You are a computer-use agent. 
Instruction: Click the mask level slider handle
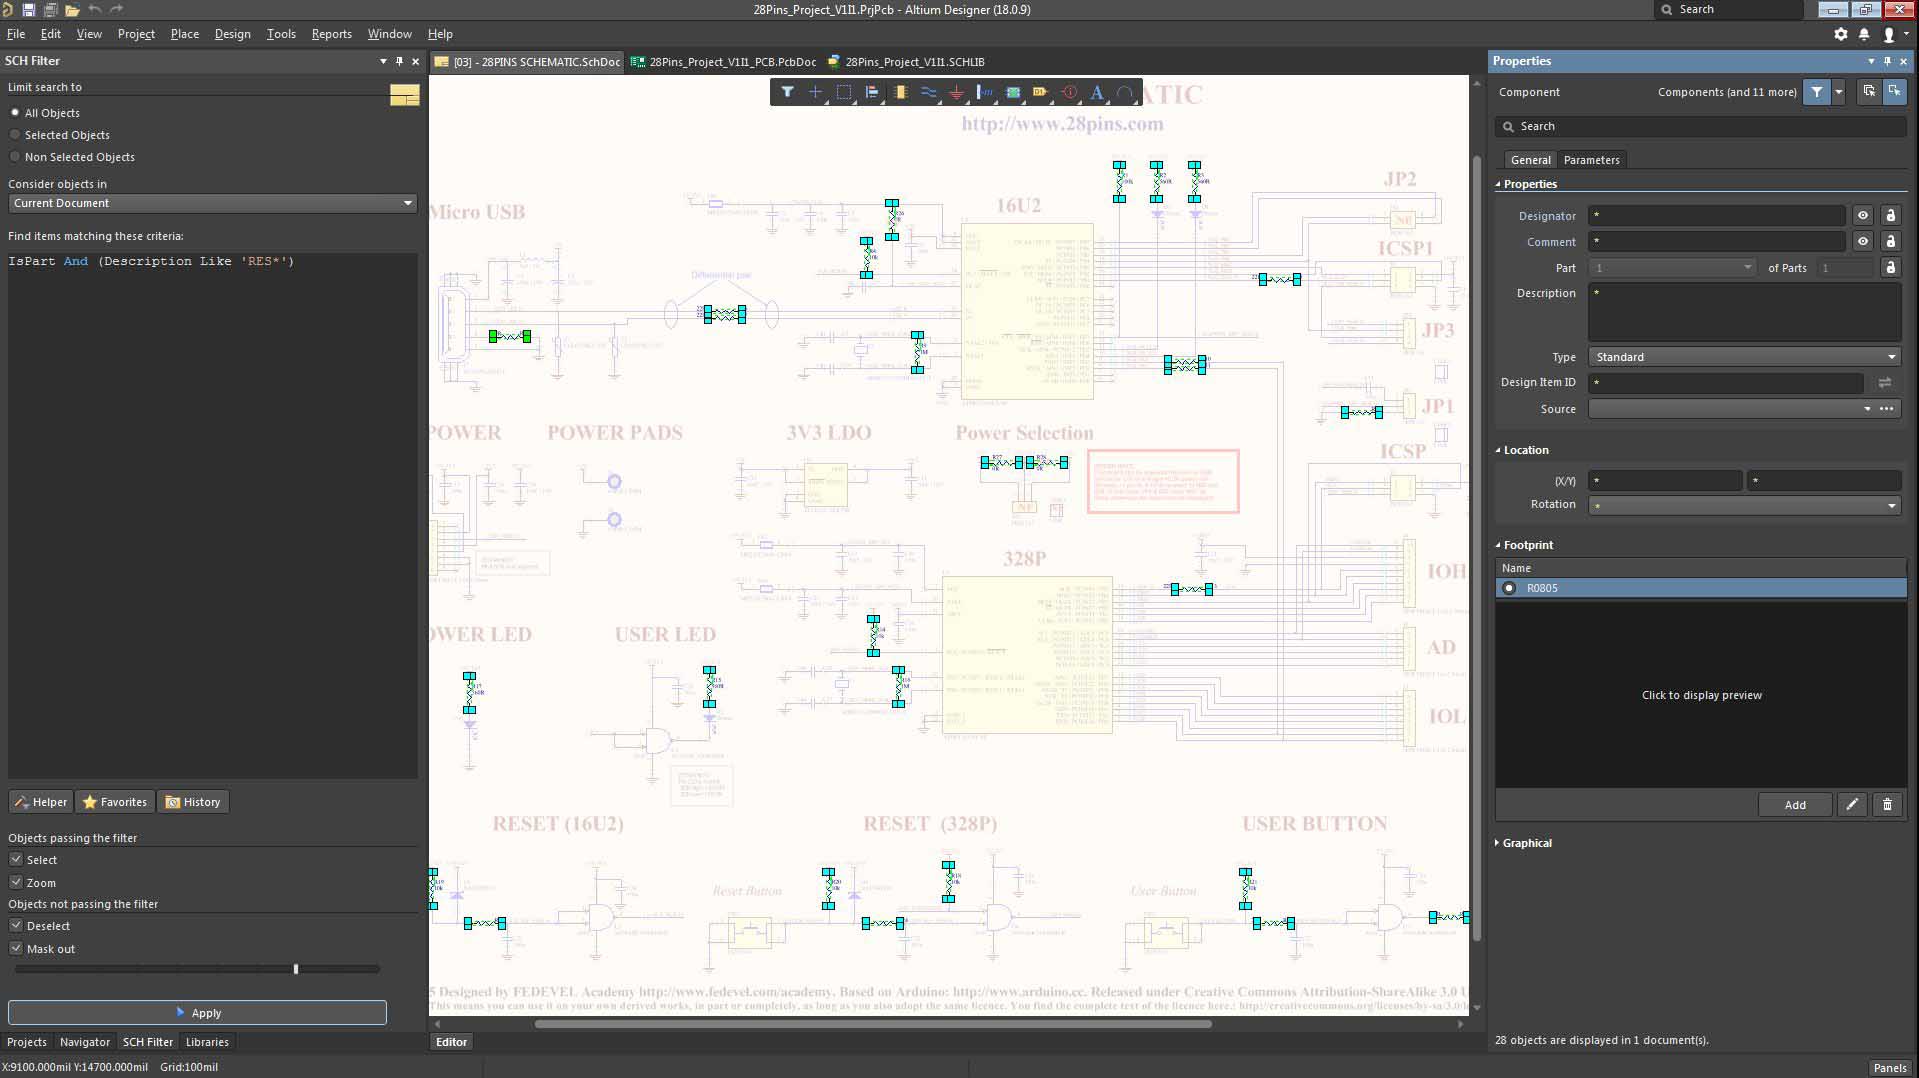[x=296, y=969]
